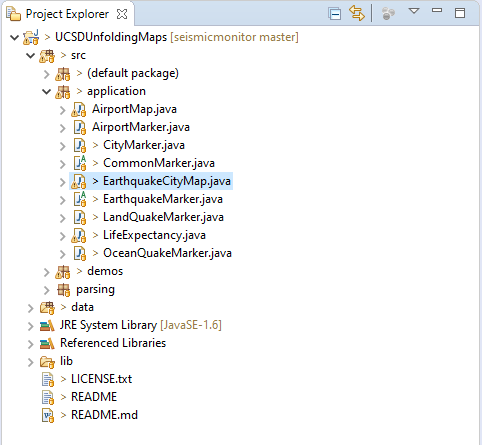Click the lib folder icon

coord(47,362)
